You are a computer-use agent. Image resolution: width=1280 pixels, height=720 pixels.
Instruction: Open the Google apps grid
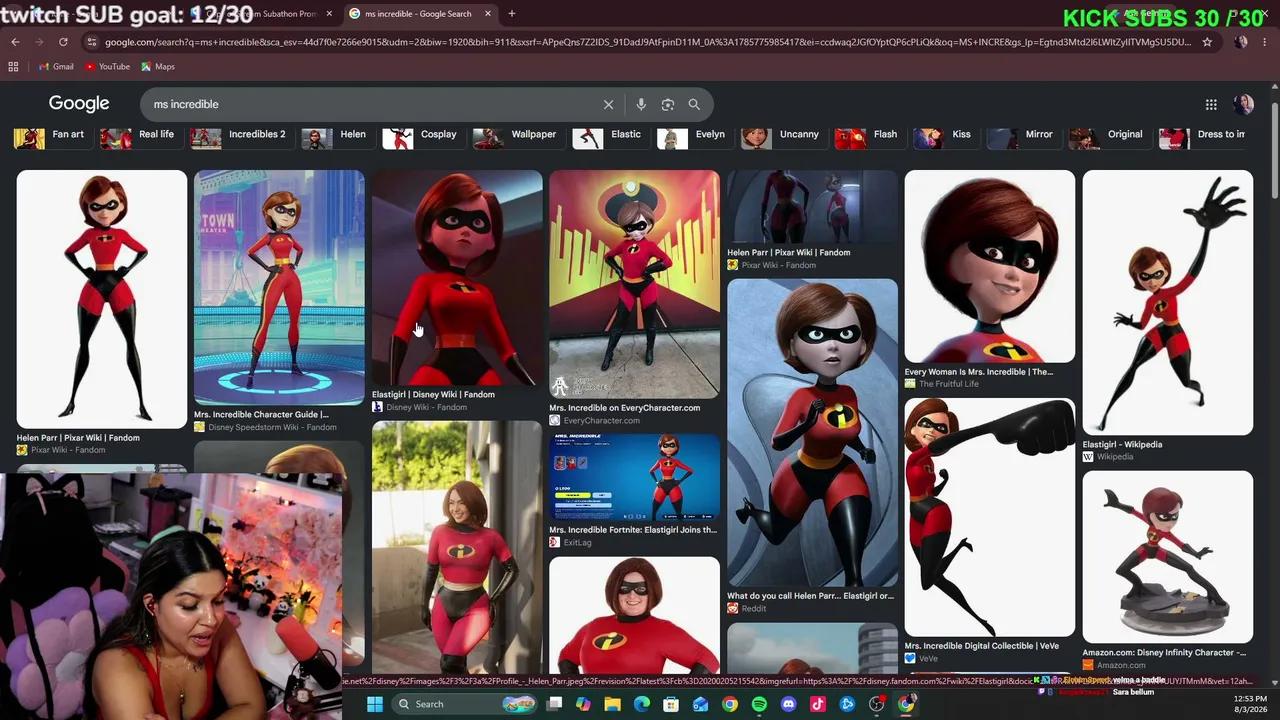(1211, 104)
